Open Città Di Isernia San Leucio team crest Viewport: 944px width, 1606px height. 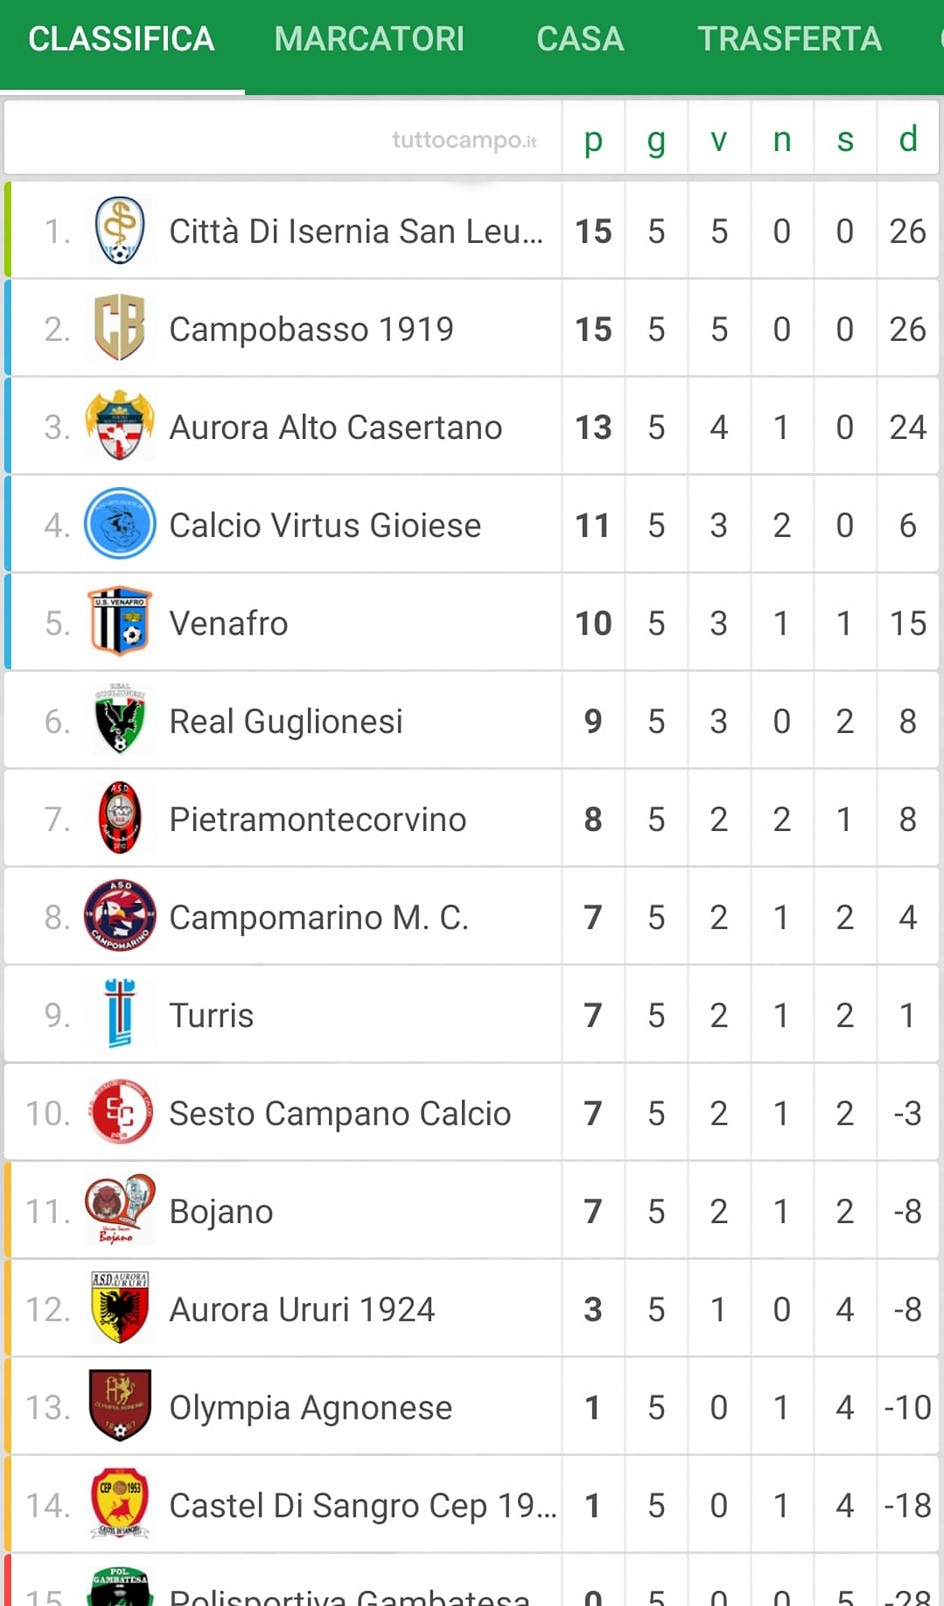(120, 231)
